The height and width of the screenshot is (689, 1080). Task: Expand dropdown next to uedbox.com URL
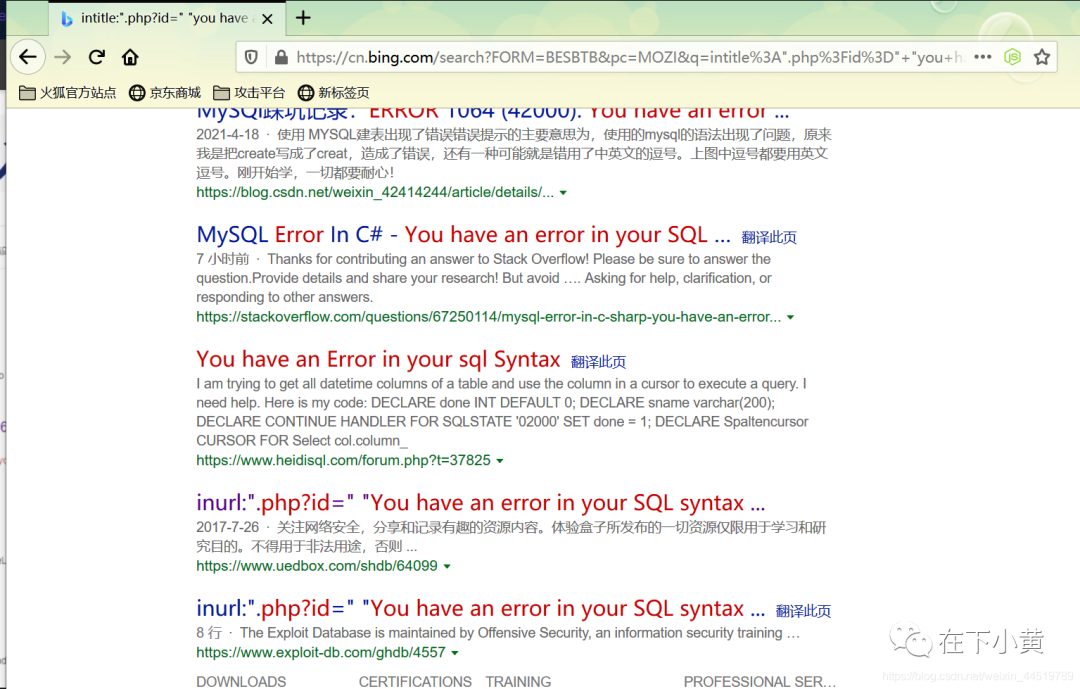tap(447, 566)
